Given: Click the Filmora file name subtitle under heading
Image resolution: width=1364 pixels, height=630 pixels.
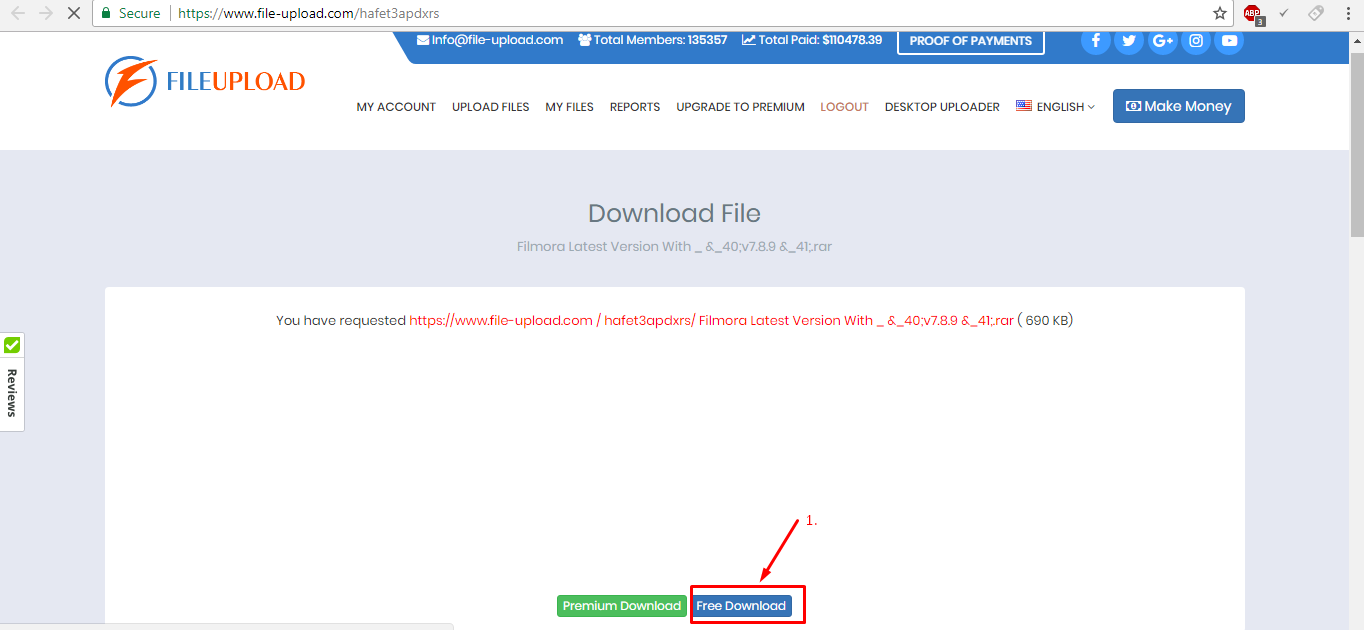Looking at the screenshot, I should coord(674,246).
